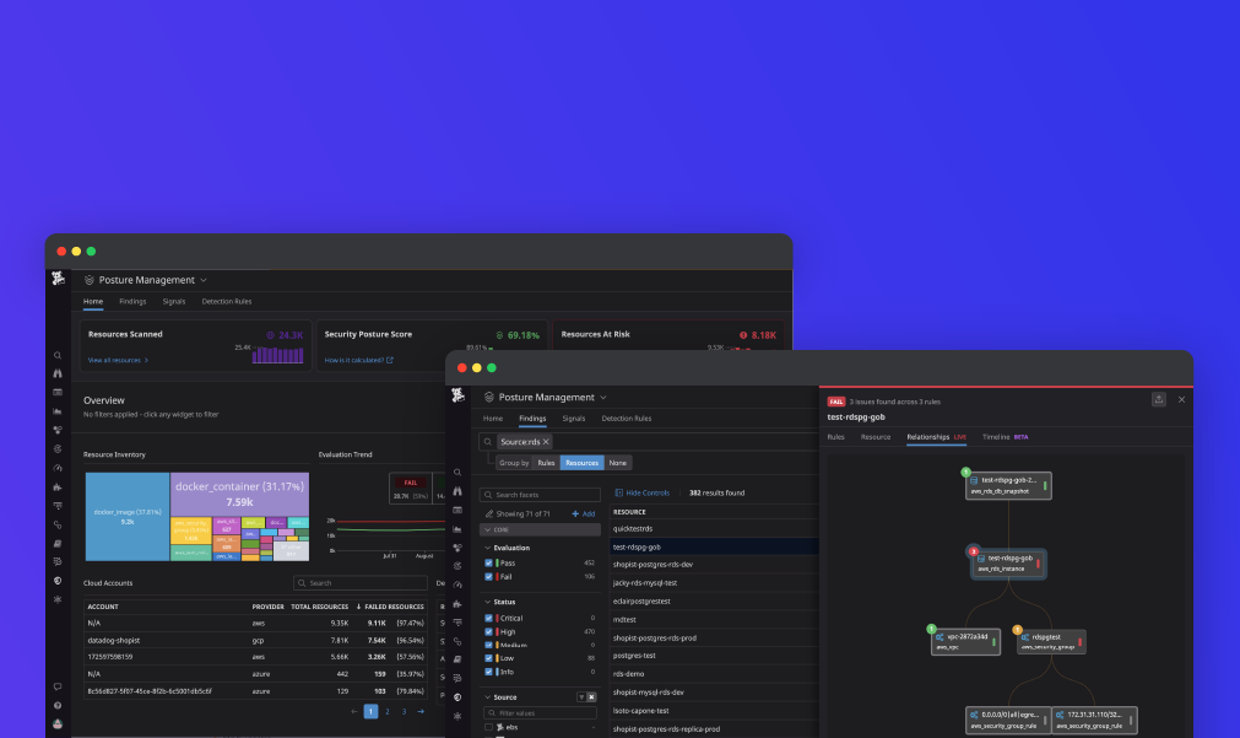1240x738 pixels.
Task: Click the Datadog logo in the left window
Action: pos(58,279)
